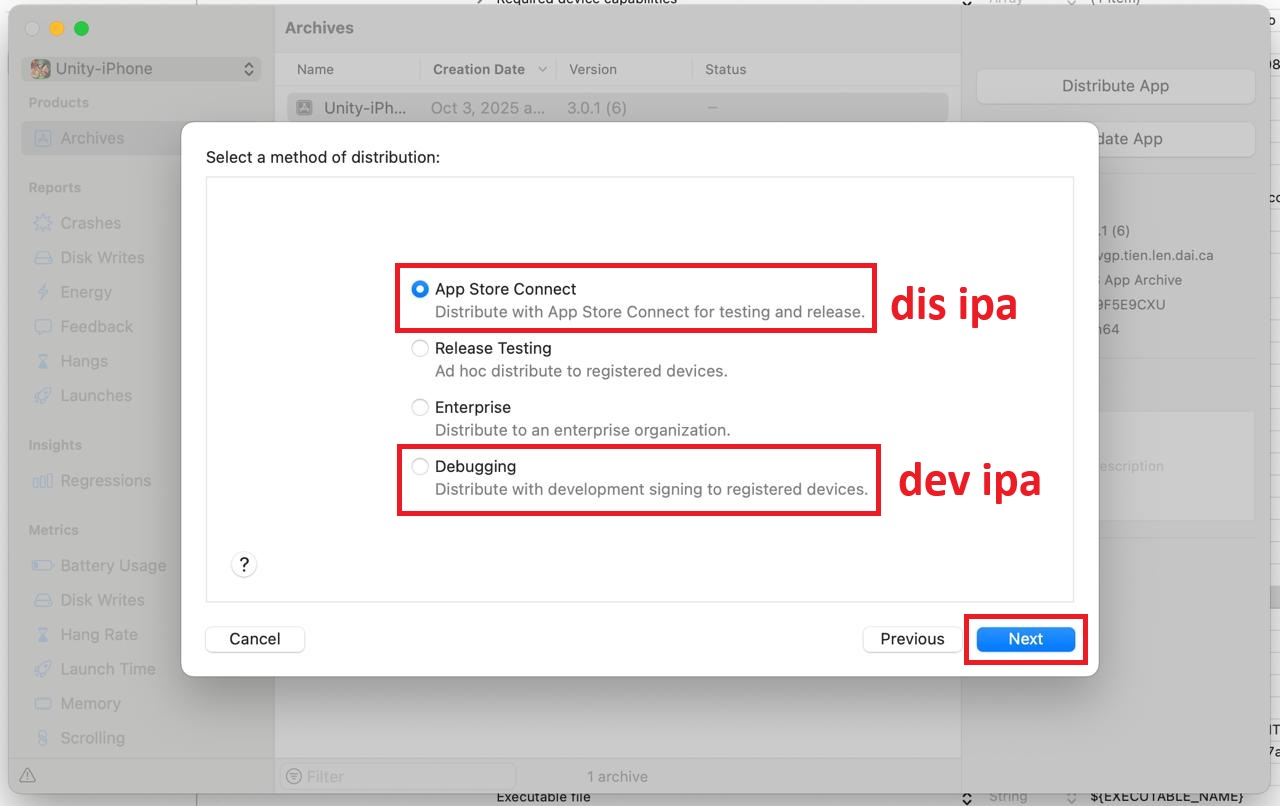Select the Disk Writes icon under Reports
Image resolution: width=1280 pixels, height=806 pixels.
point(43,258)
